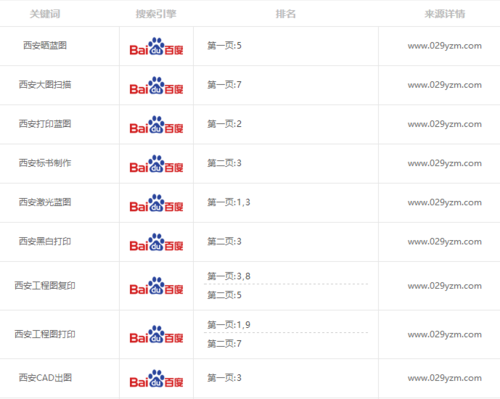This screenshot has height=399, width=500.
Task: Open www.029yzm.com source for 西安工程图打印
Action: (x=445, y=335)
